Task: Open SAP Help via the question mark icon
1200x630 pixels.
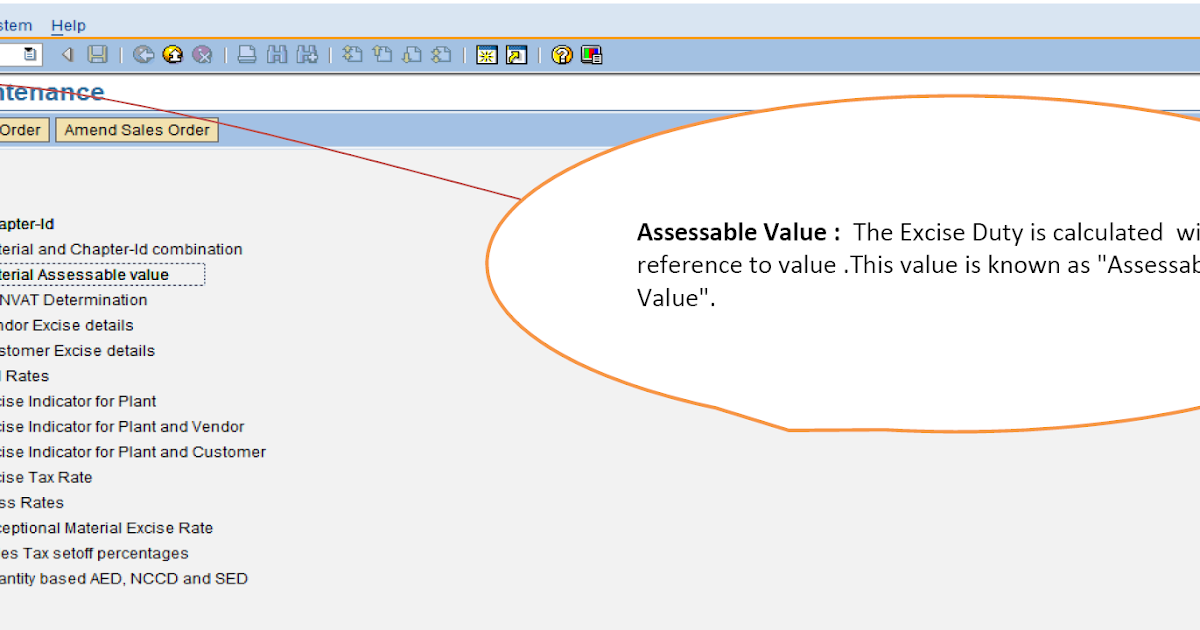Action: tap(561, 55)
